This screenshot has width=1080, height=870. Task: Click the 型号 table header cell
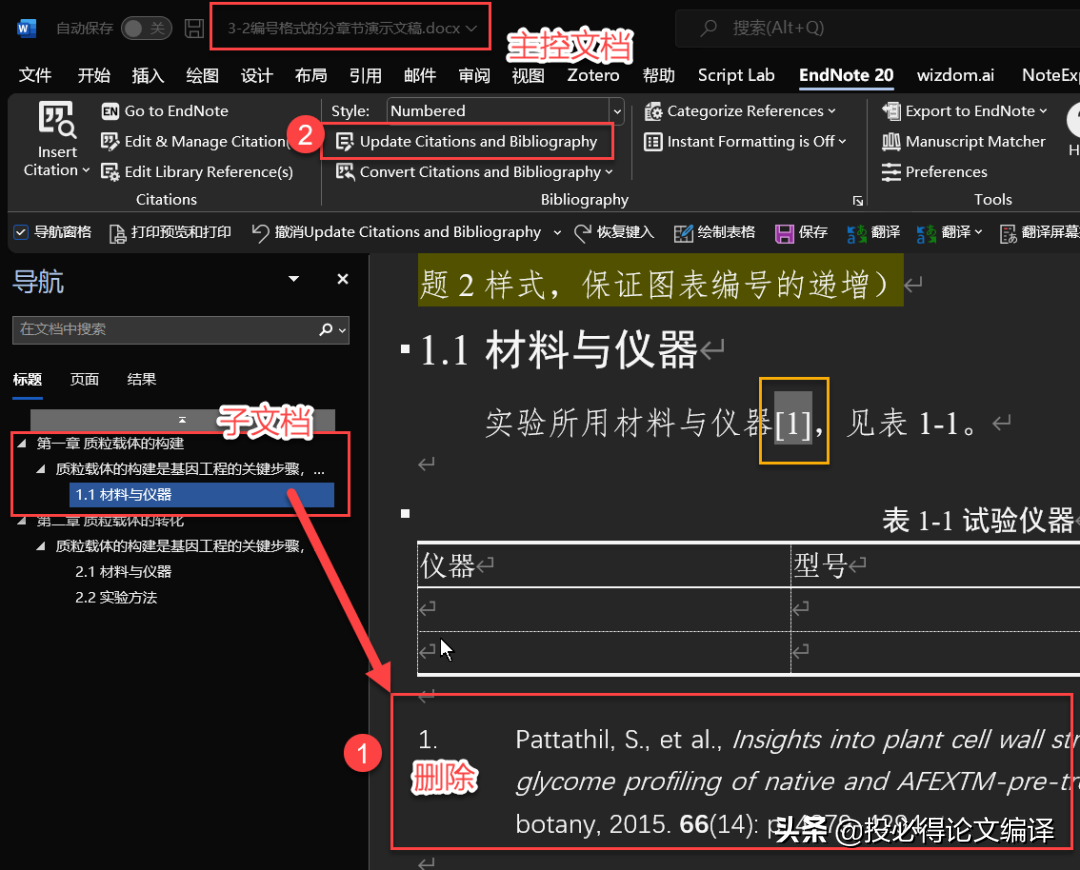935,566
